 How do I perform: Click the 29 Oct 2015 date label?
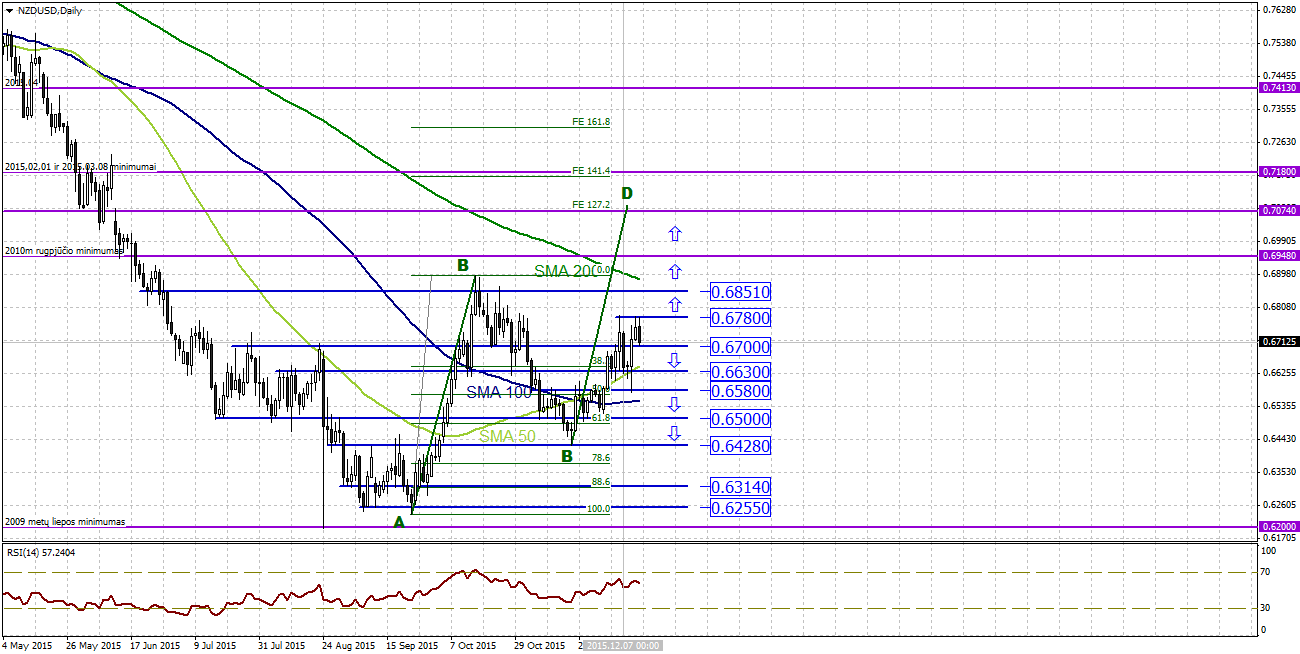540,646
